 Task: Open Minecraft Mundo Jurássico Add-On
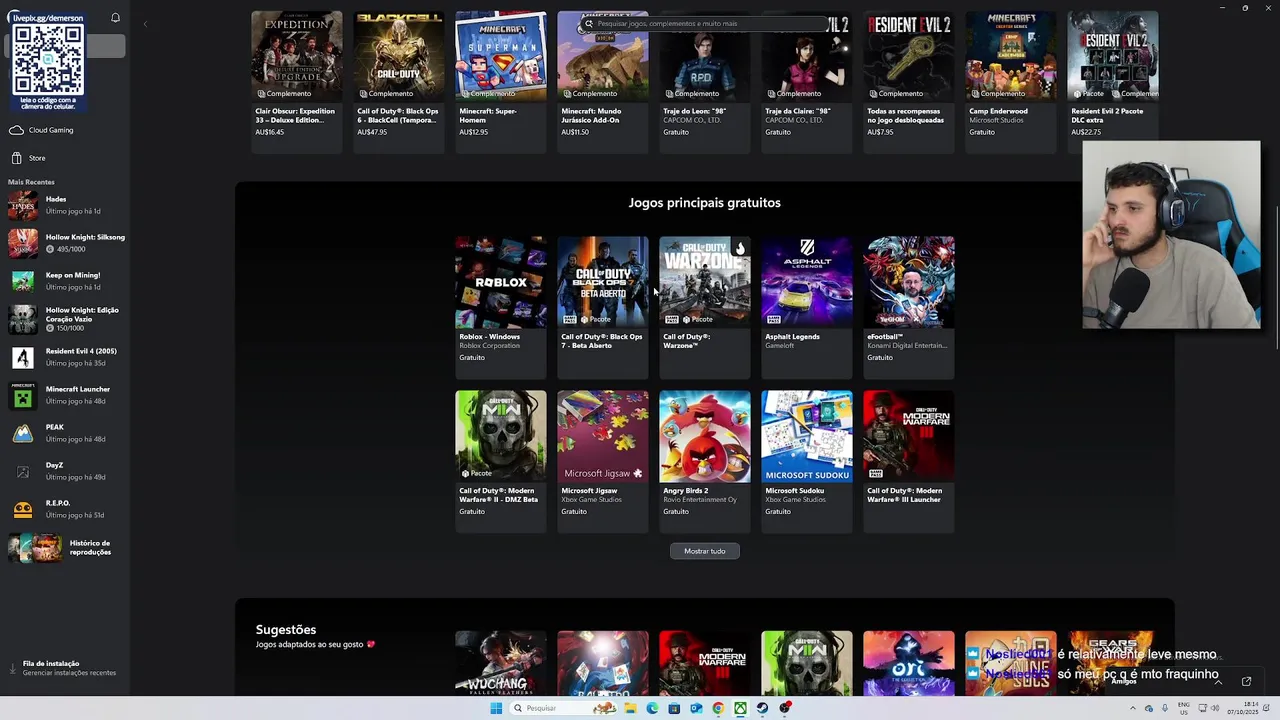pyautogui.click(x=603, y=81)
